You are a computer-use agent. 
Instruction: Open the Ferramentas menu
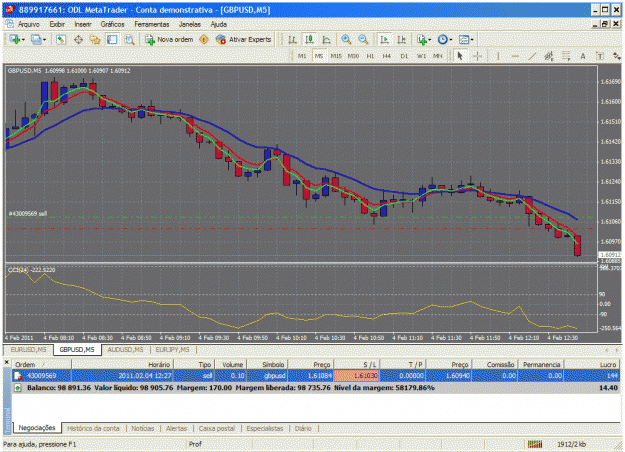pos(151,24)
